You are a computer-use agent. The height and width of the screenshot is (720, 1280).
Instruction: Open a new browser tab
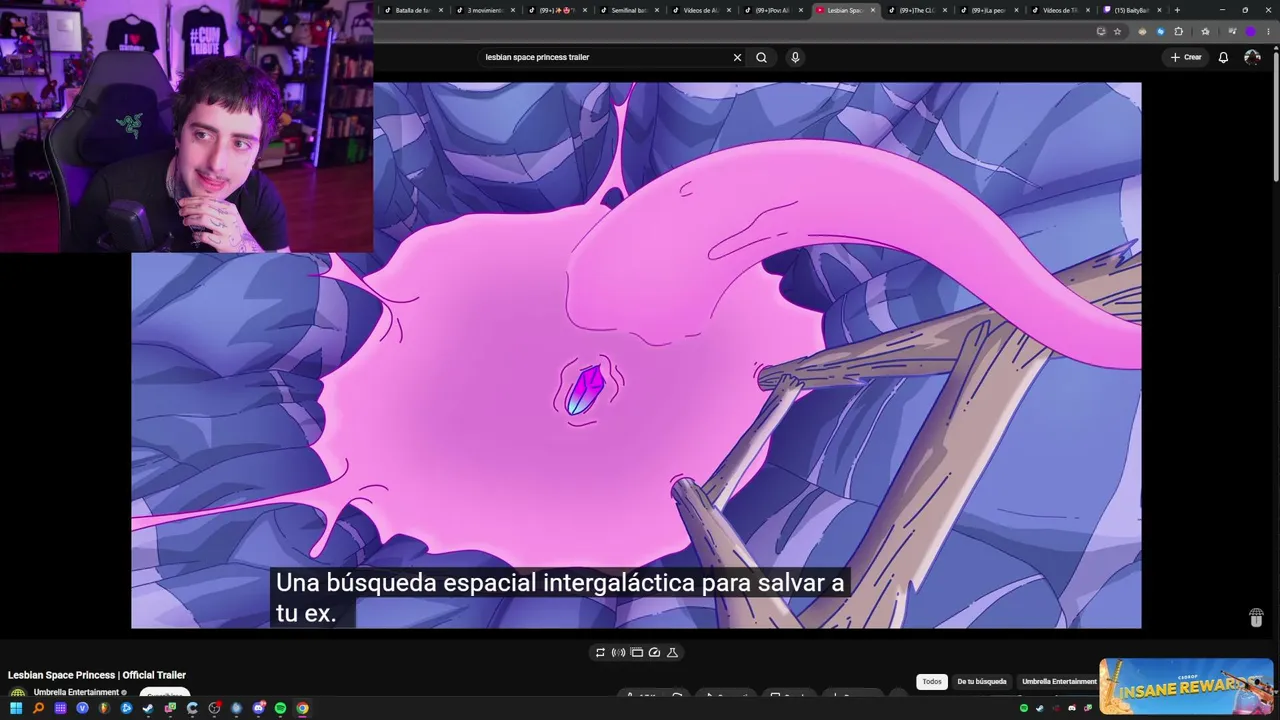(1177, 10)
